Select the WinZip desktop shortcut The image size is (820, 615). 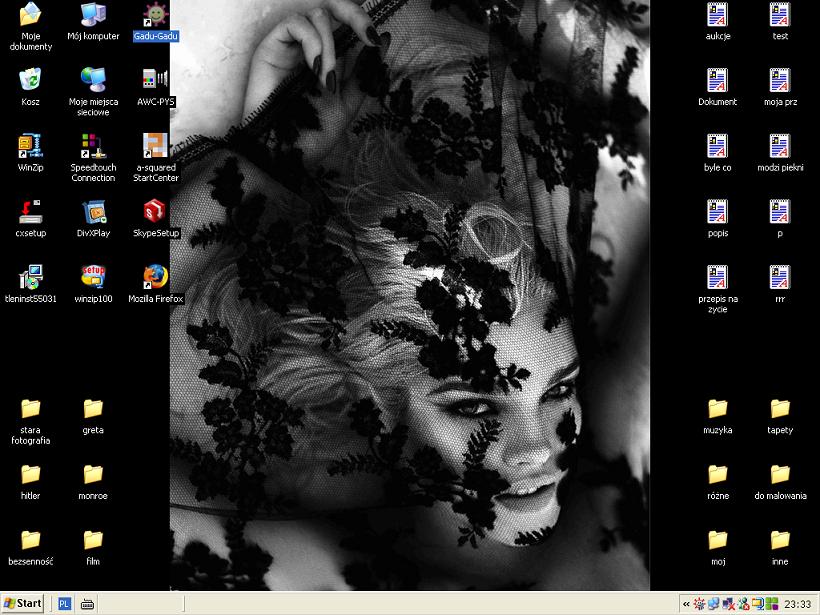[30, 146]
